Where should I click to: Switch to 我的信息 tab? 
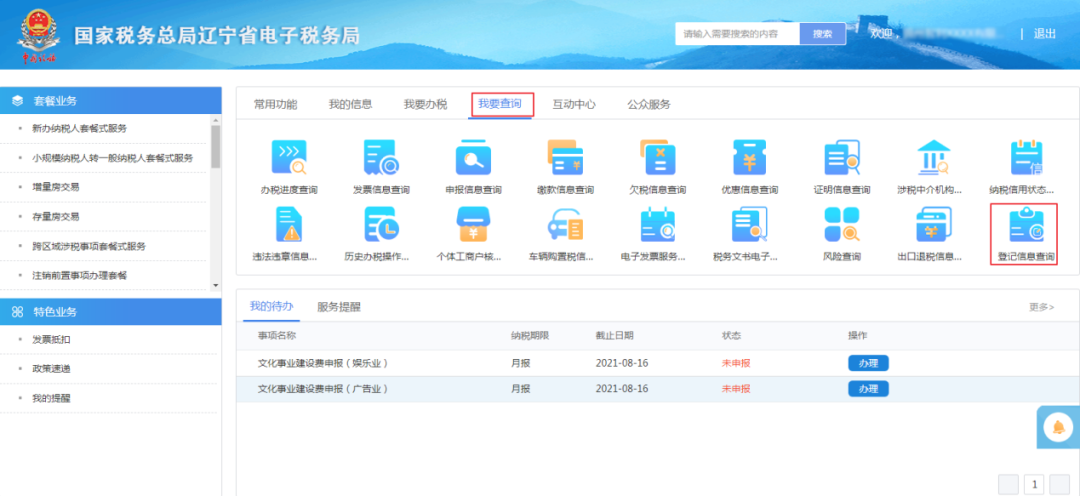point(351,105)
